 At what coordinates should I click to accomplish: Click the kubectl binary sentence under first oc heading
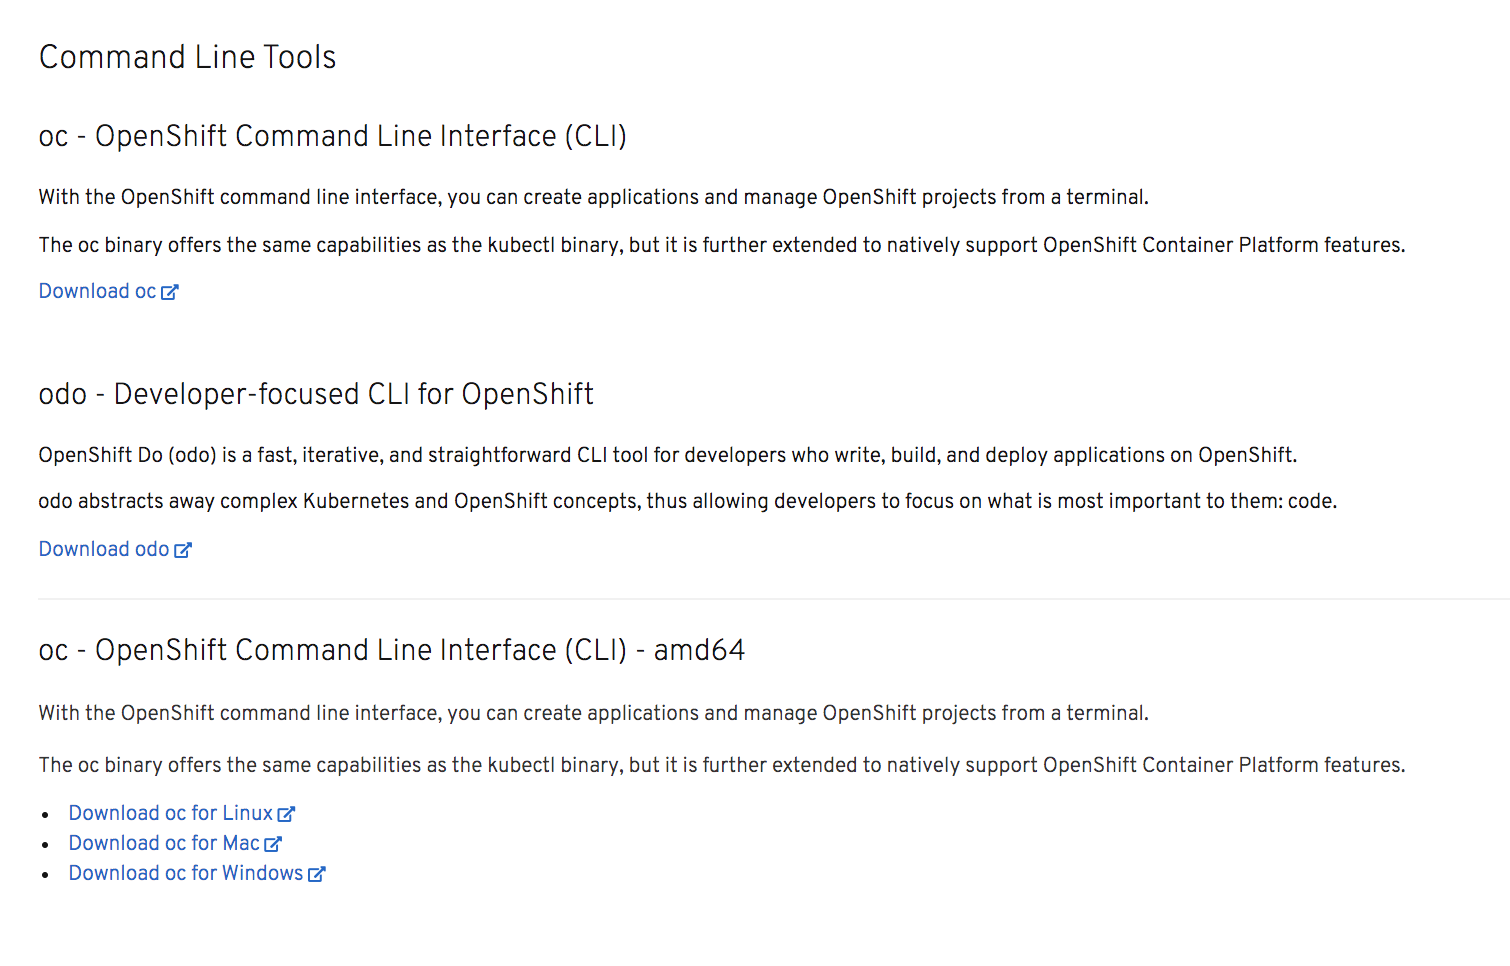(x=722, y=245)
